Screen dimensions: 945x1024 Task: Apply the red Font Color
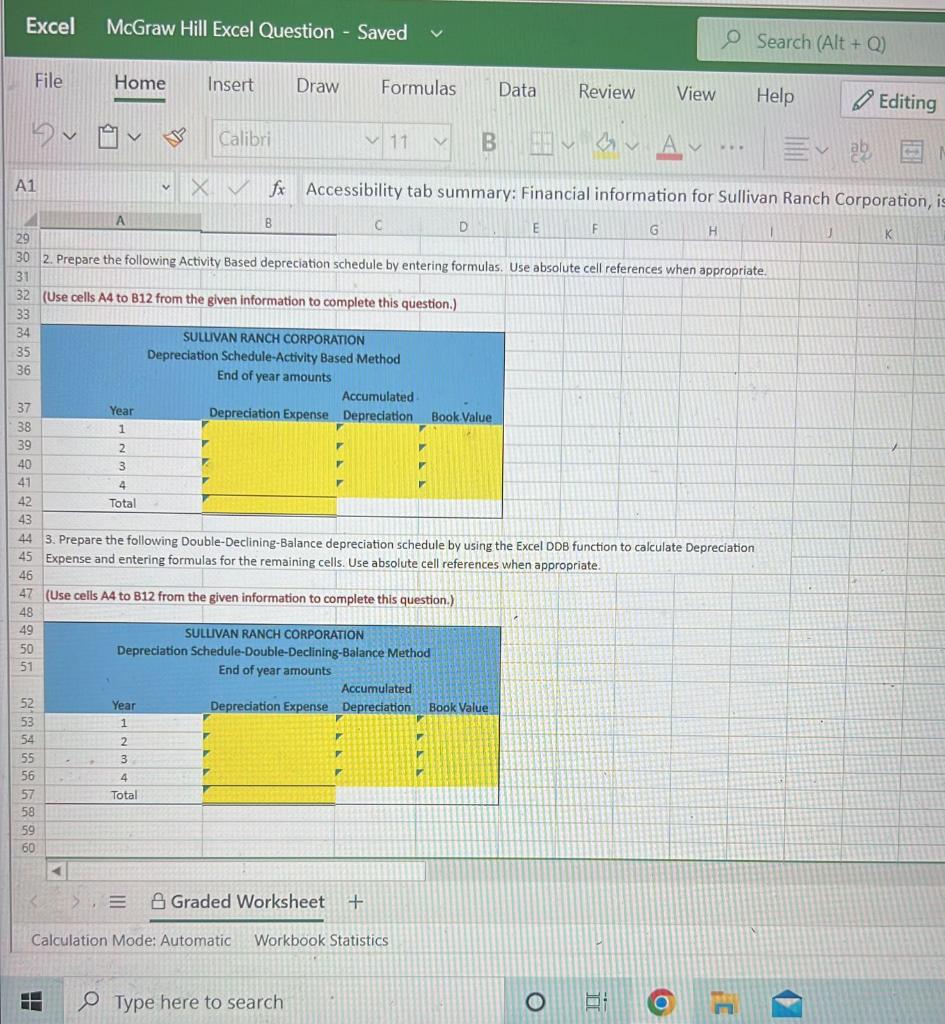[x=669, y=146]
